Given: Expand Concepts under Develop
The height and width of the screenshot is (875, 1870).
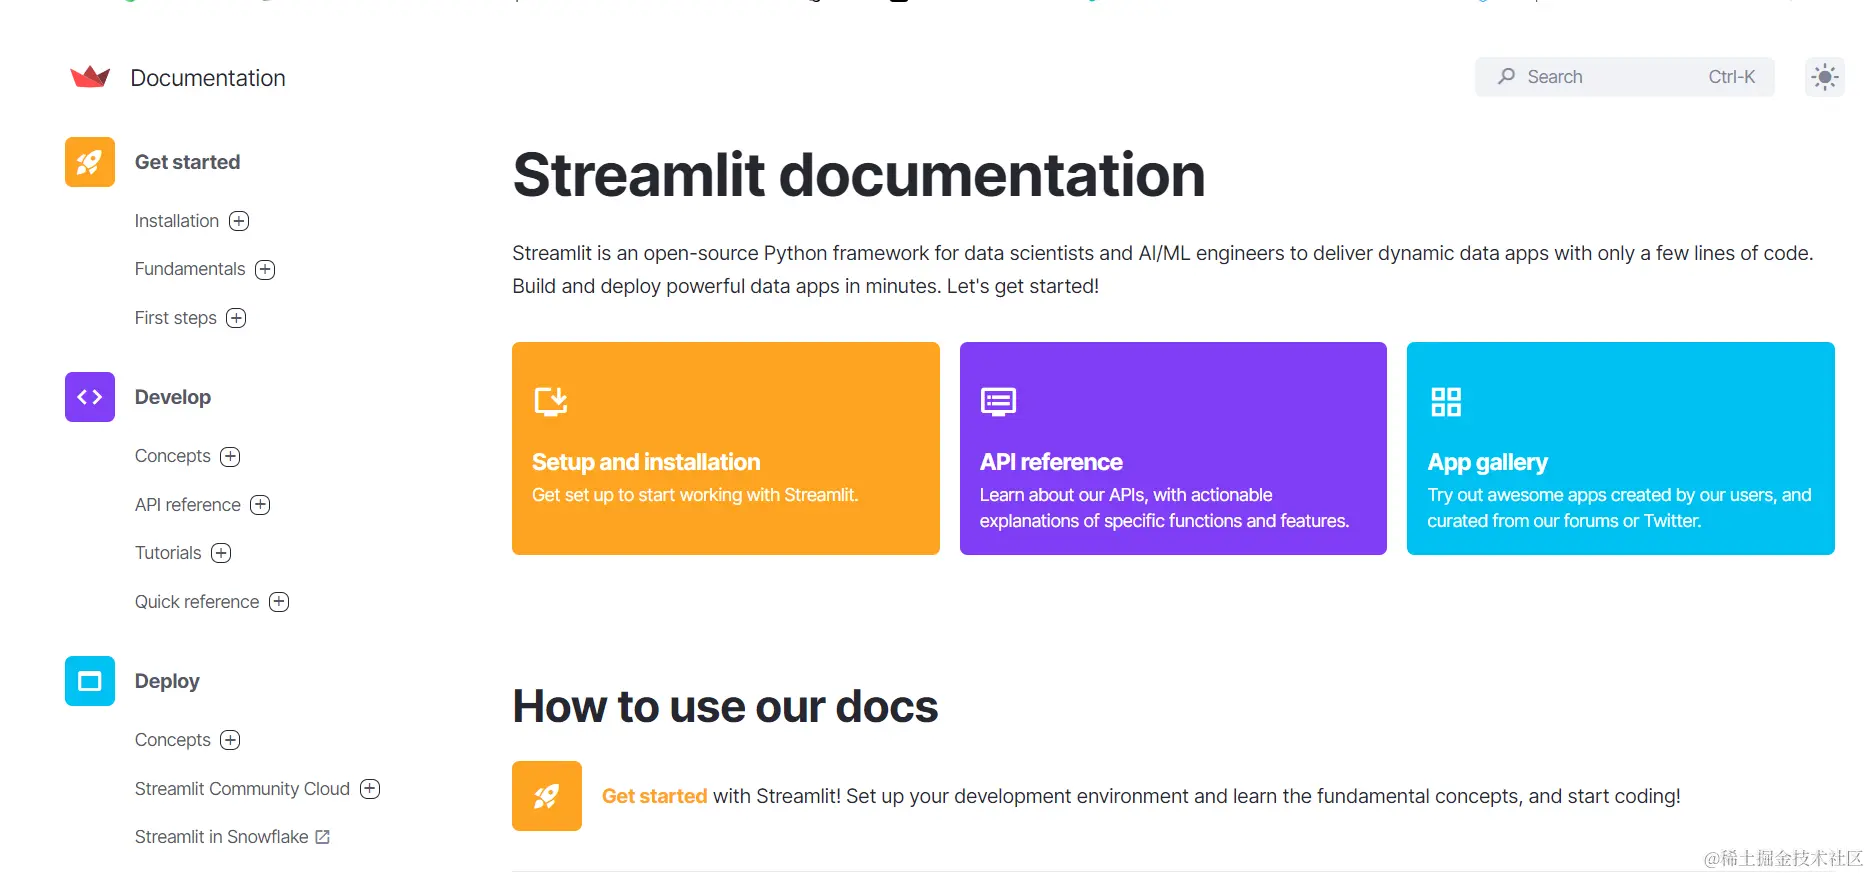Looking at the screenshot, I should (230, 457).
